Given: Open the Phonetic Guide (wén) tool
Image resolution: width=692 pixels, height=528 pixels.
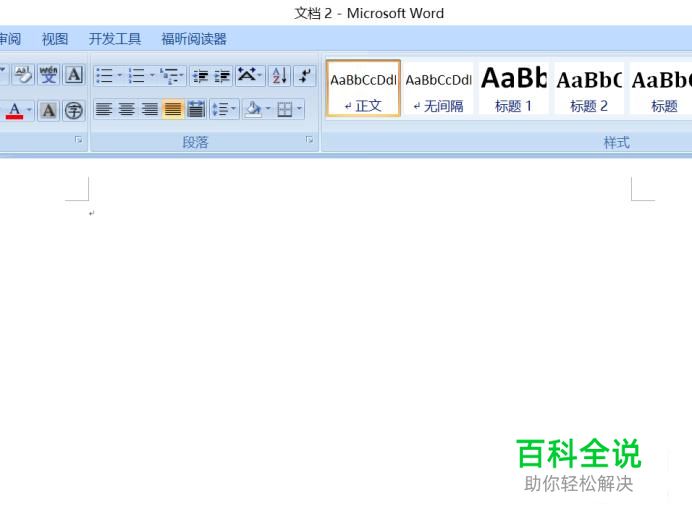Looking at the screenshot, I should (x=49, y=75).
